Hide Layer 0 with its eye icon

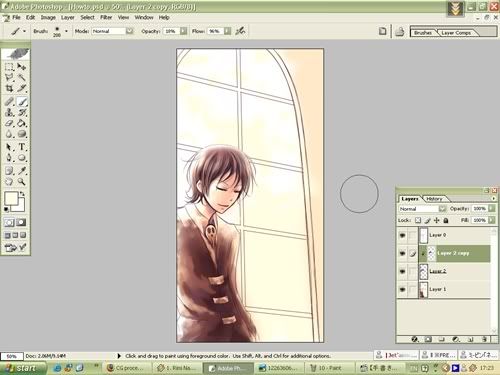(x=402, y=235)
